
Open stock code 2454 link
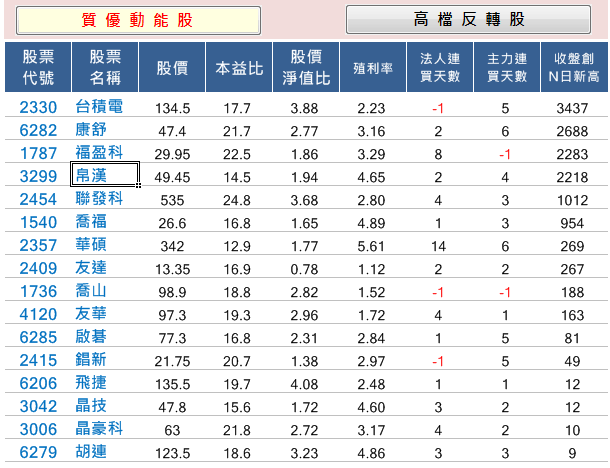coord(38,199)
